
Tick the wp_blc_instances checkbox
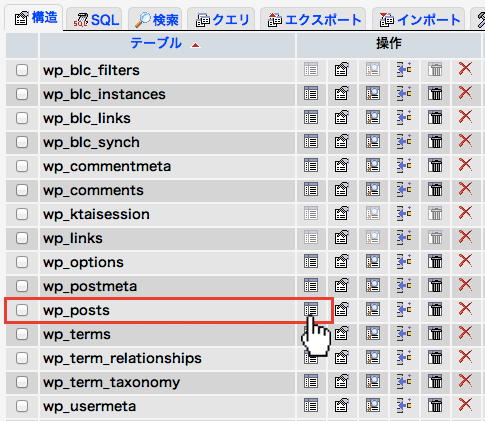click(22, 94)
